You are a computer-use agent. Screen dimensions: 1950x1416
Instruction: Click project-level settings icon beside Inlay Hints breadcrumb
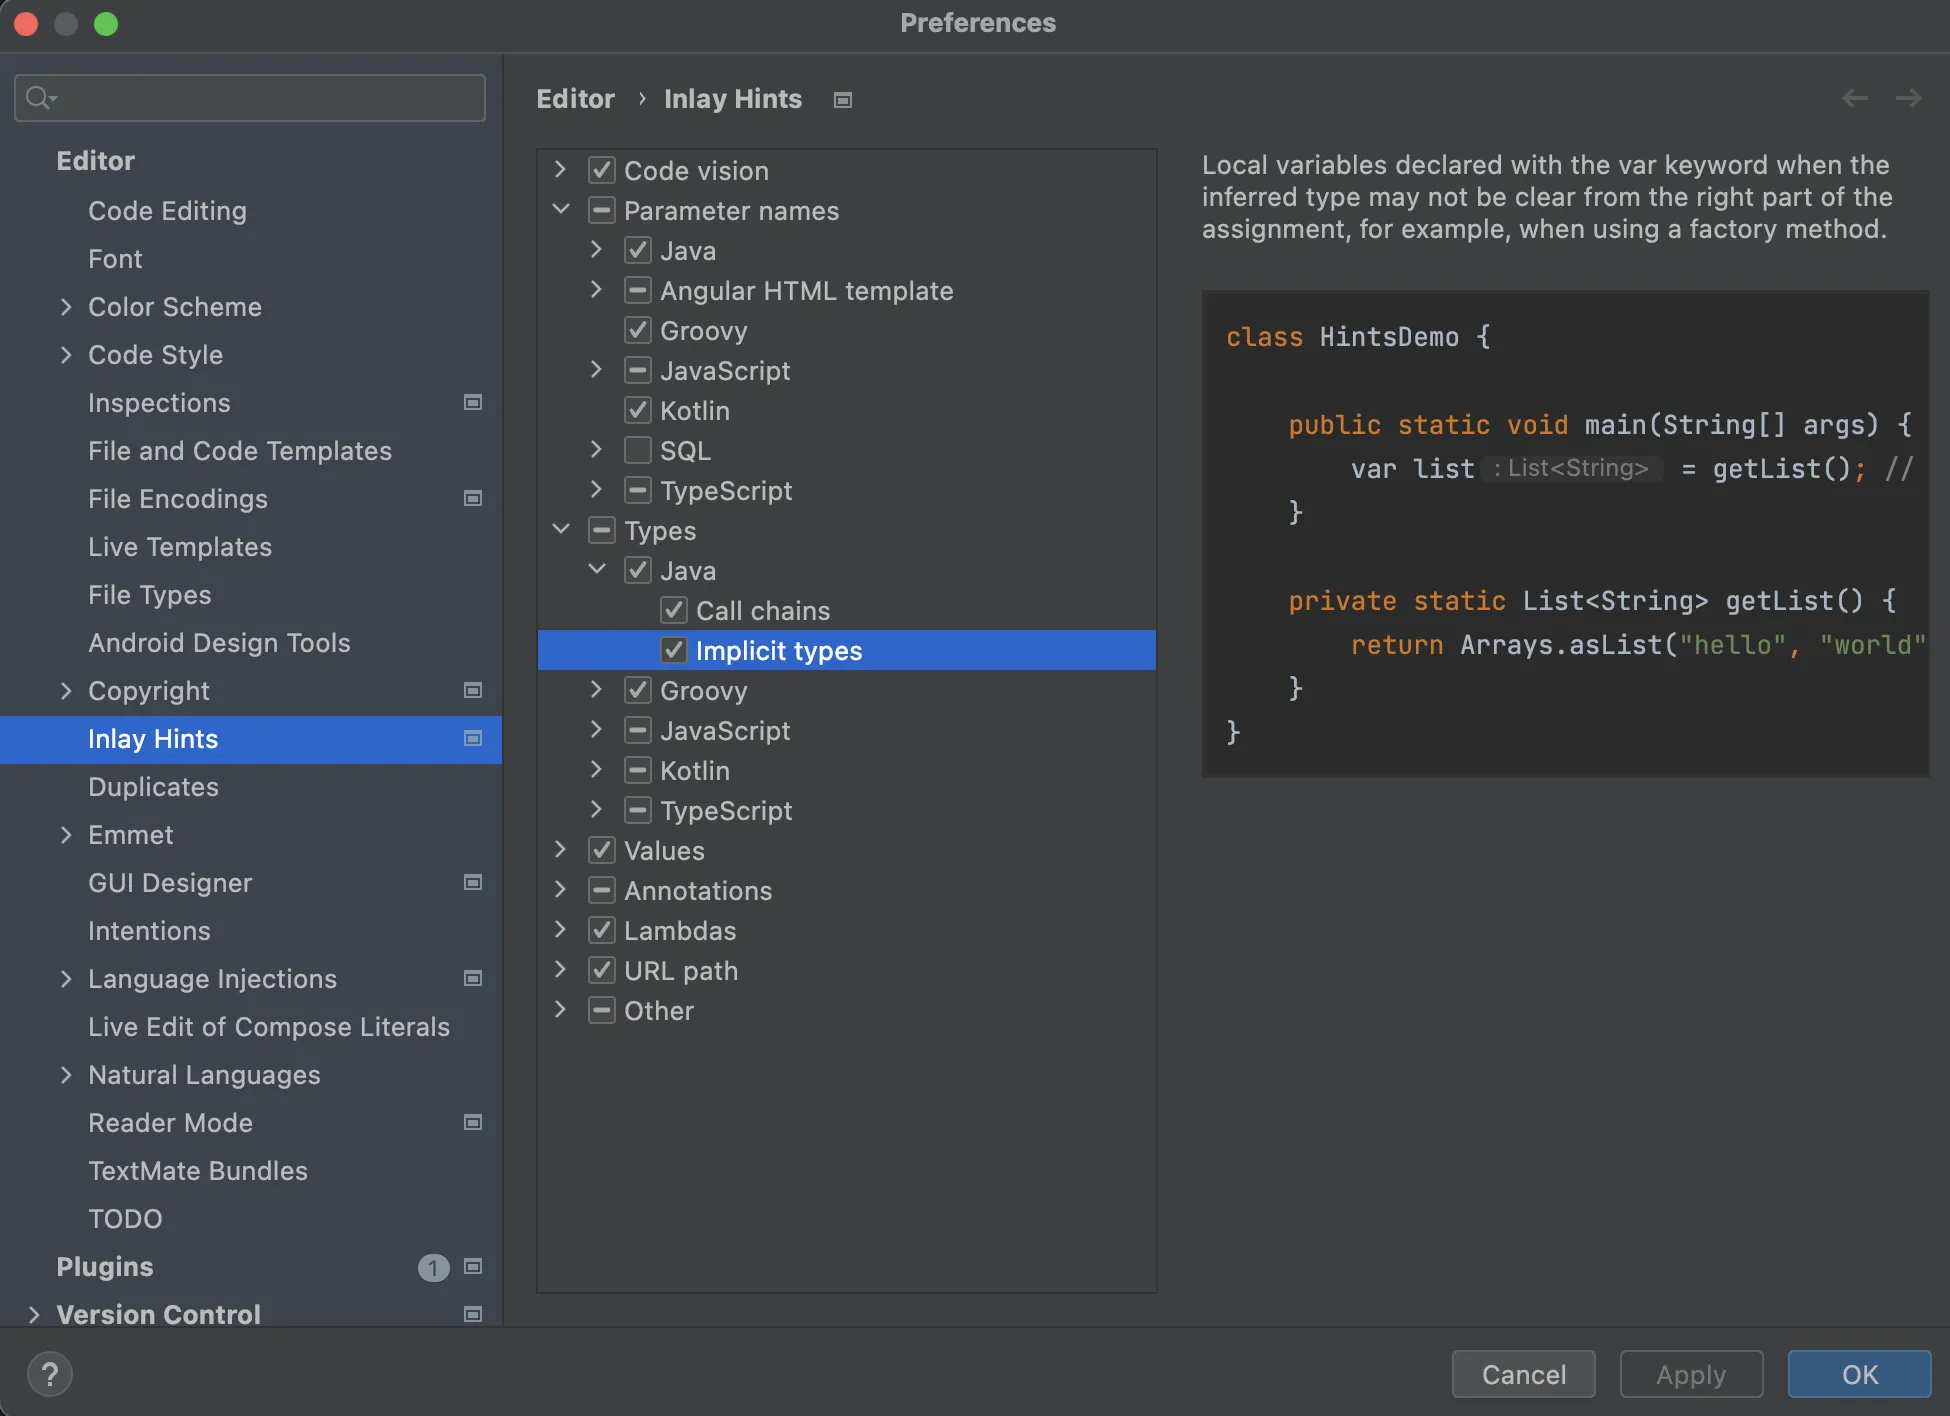(843, 100)
